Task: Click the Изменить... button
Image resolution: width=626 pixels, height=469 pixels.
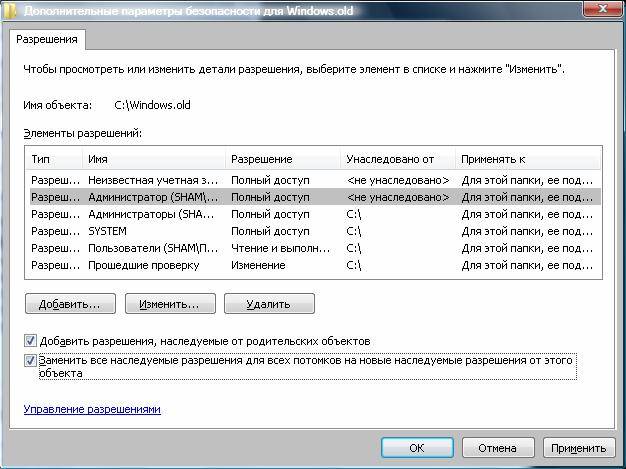Action: click(169, 303)
